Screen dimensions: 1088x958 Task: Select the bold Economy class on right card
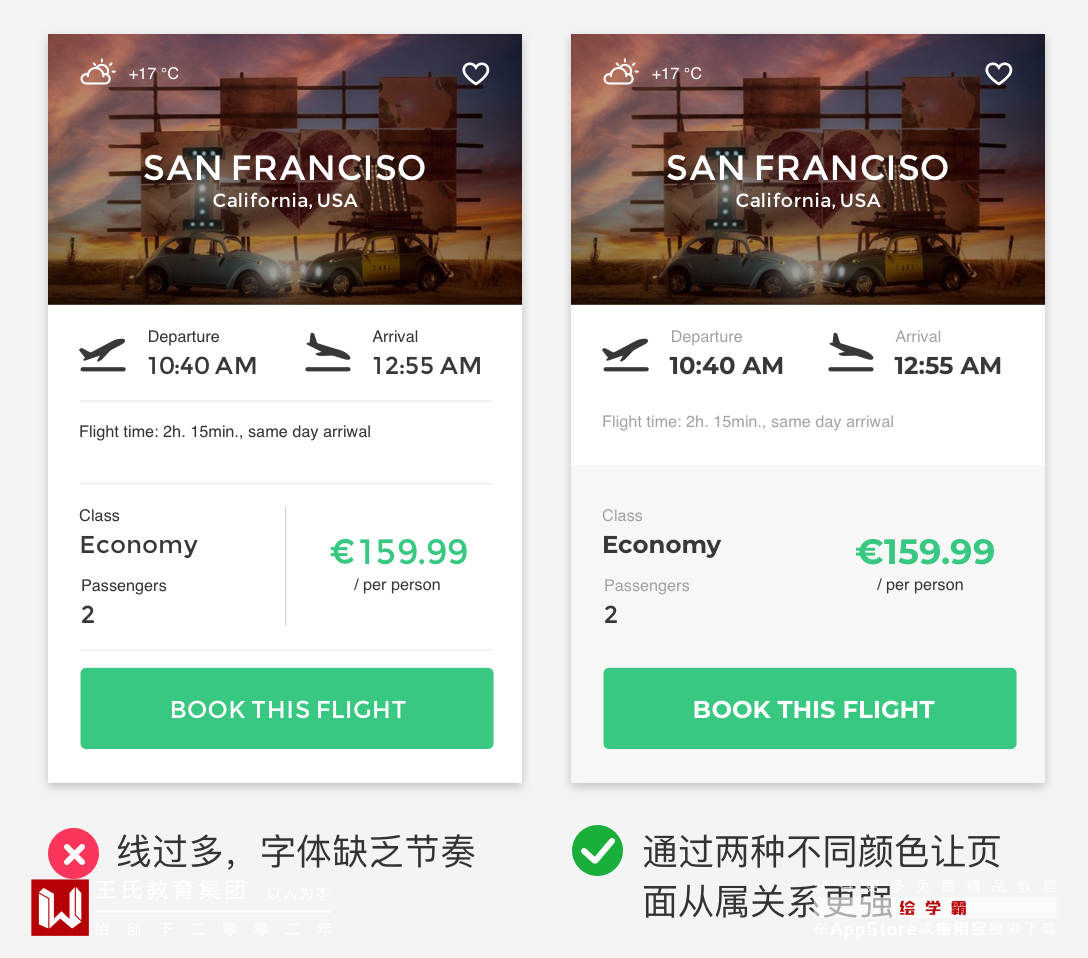pos(661,545)
